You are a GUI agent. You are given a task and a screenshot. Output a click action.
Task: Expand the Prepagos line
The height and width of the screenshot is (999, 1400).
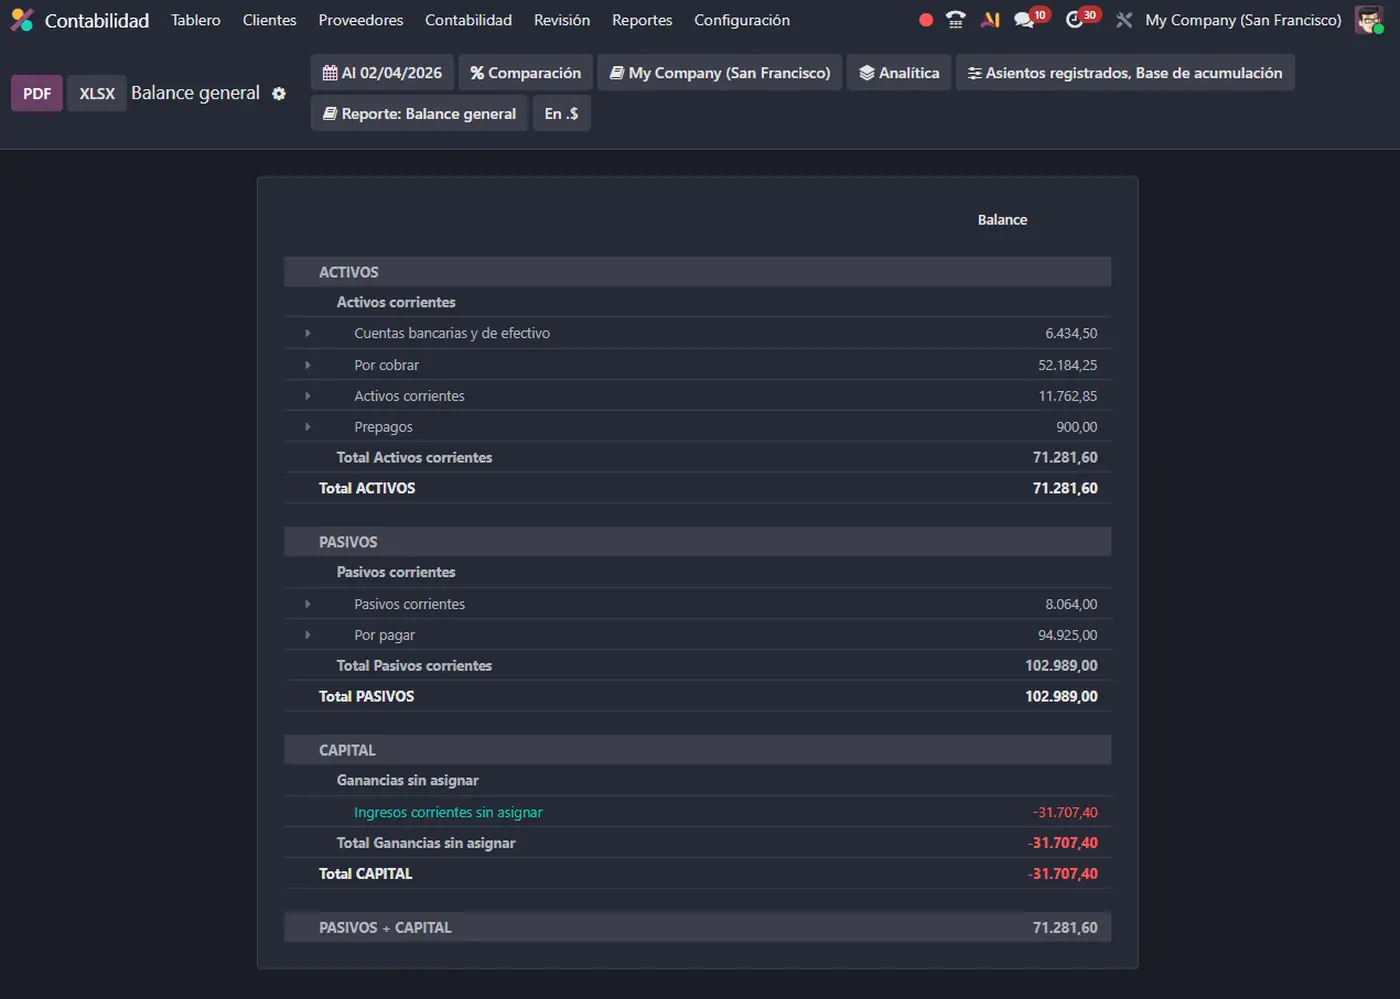308,427
